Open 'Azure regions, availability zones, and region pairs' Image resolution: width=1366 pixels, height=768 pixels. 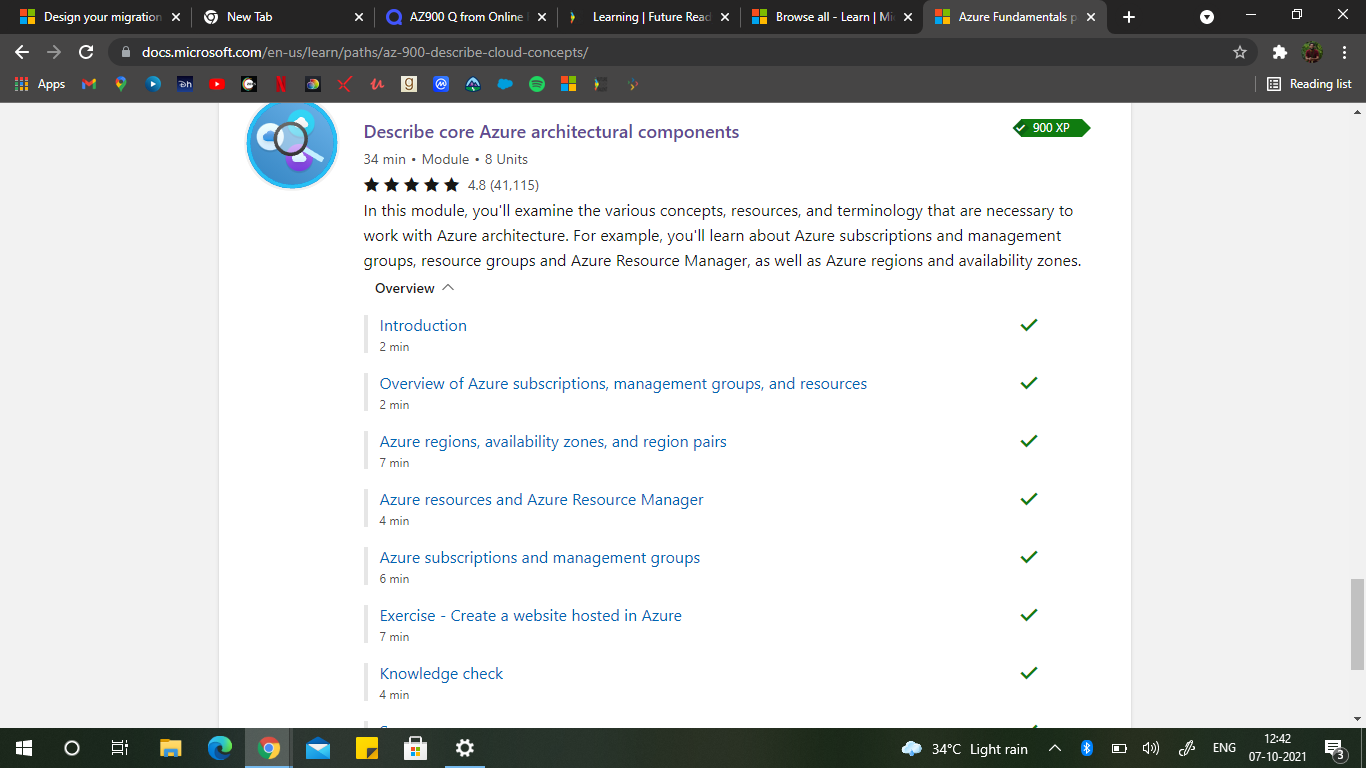[553, 442]
